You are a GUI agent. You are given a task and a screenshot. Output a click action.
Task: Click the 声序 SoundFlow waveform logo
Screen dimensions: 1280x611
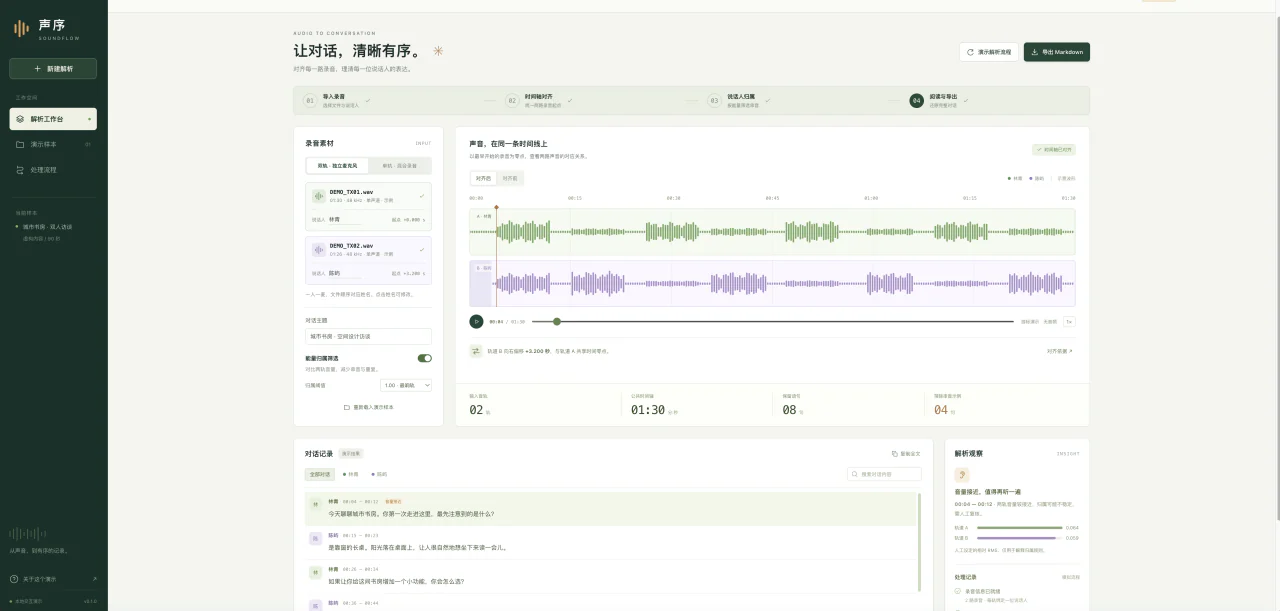coord(21,28)
